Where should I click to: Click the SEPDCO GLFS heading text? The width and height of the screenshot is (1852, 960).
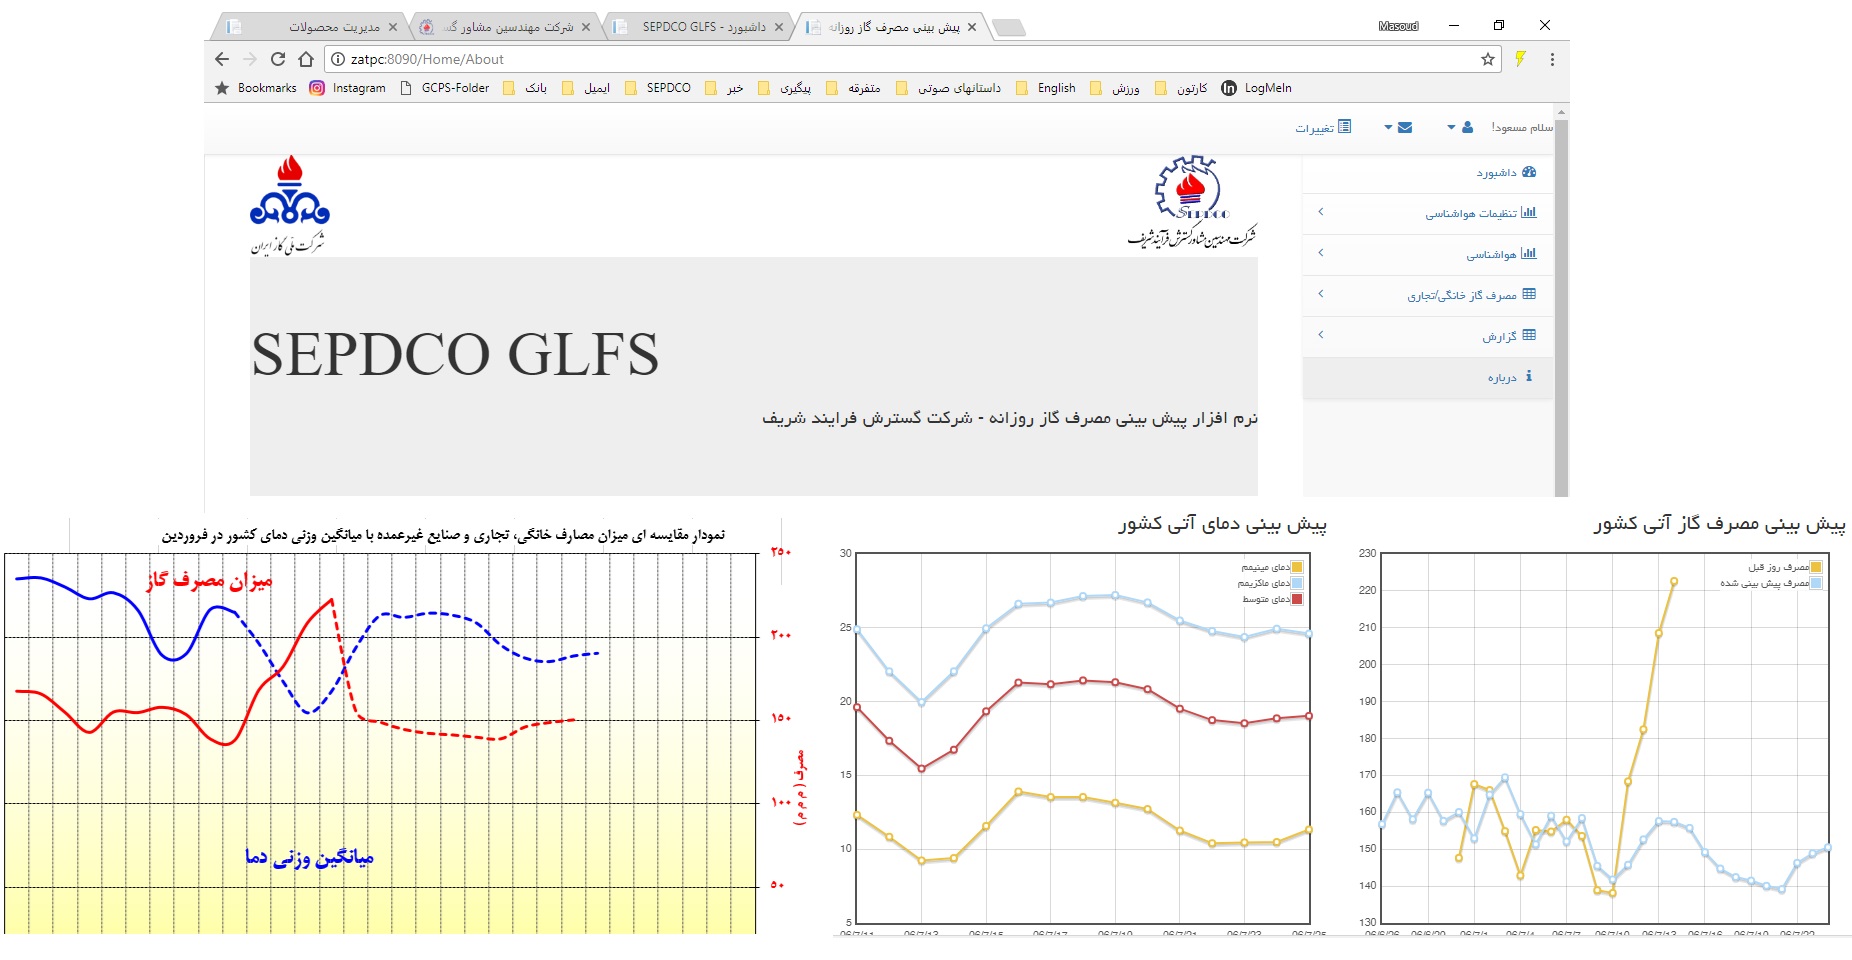click(455, 354)
